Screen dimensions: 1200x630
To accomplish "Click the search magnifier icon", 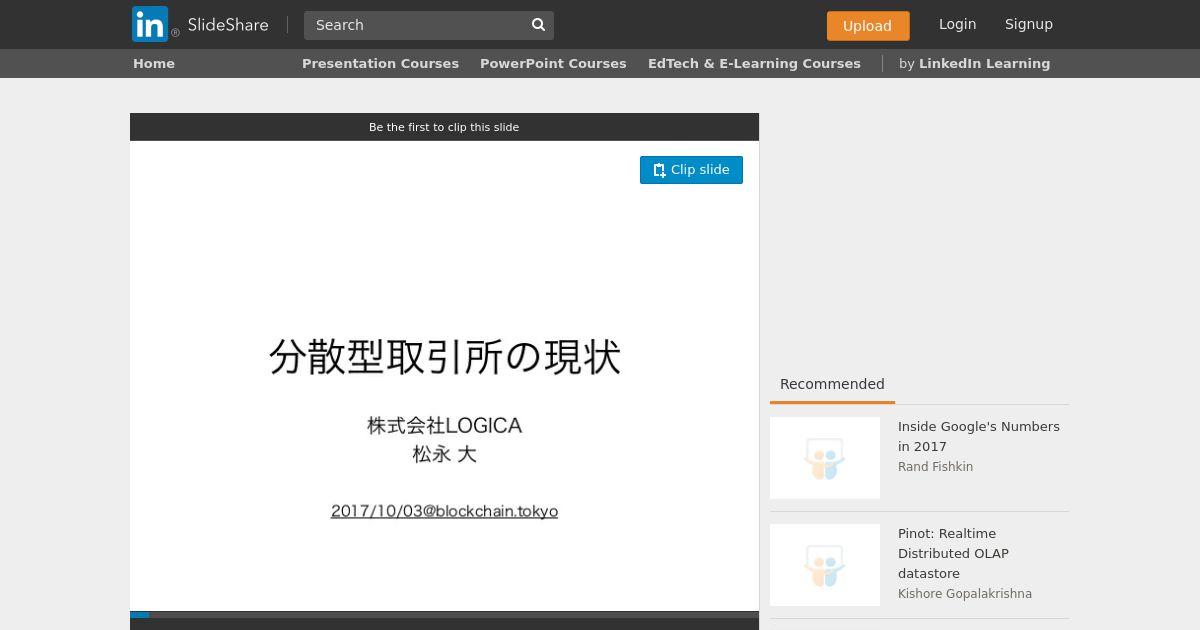I will (538, 25).
